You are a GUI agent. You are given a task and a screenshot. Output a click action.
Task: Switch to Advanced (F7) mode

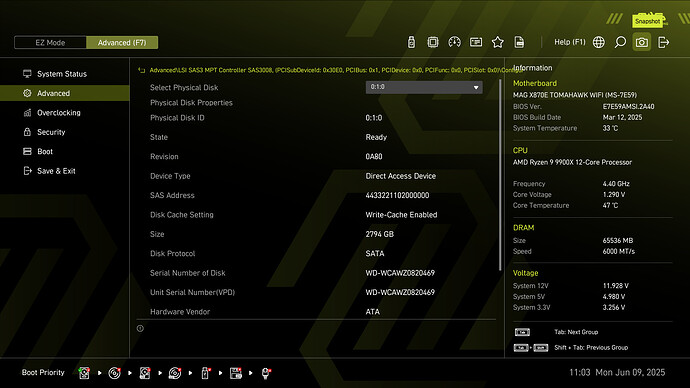(x=122, y=43)
